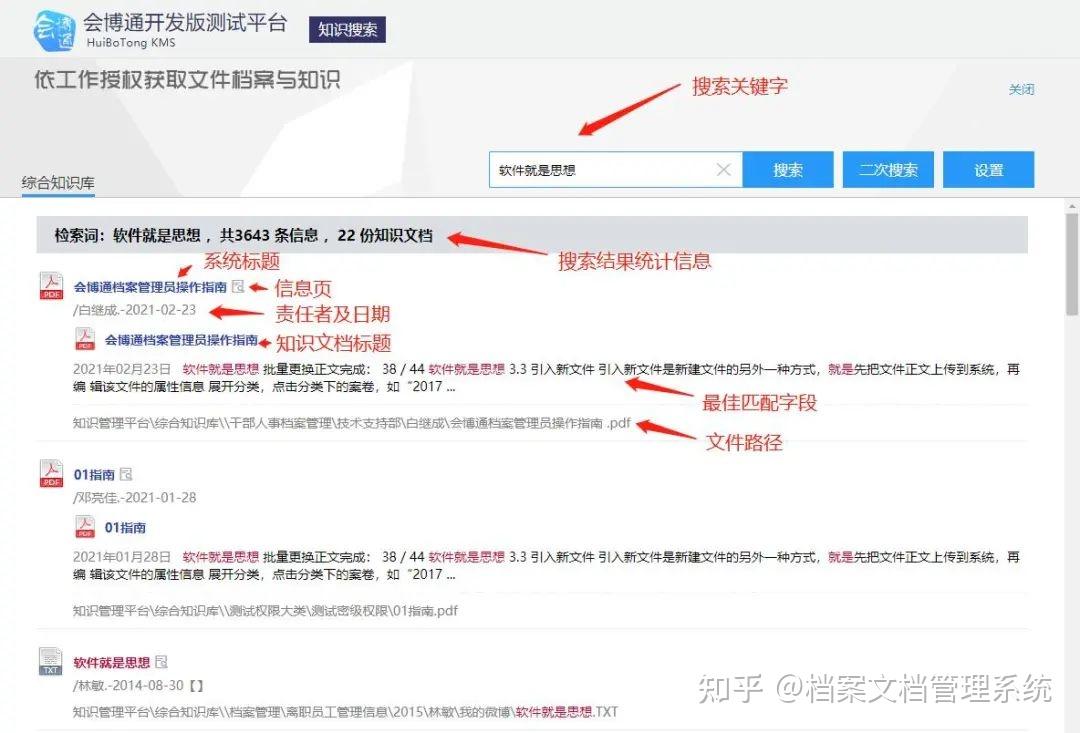Open info page icon next to 会博通档案管理员操作指南

pos(238,286)
